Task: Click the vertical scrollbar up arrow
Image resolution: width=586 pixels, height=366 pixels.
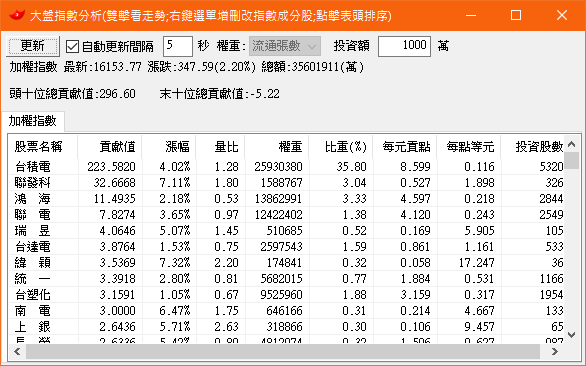Action: coord(571,144)
